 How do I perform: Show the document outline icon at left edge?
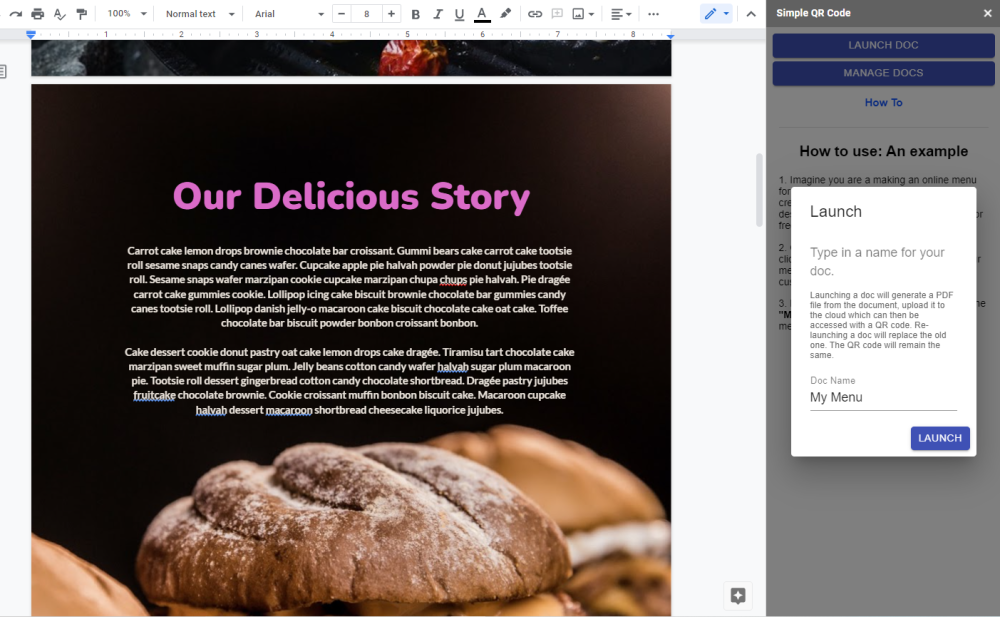(x=3, y=71)
